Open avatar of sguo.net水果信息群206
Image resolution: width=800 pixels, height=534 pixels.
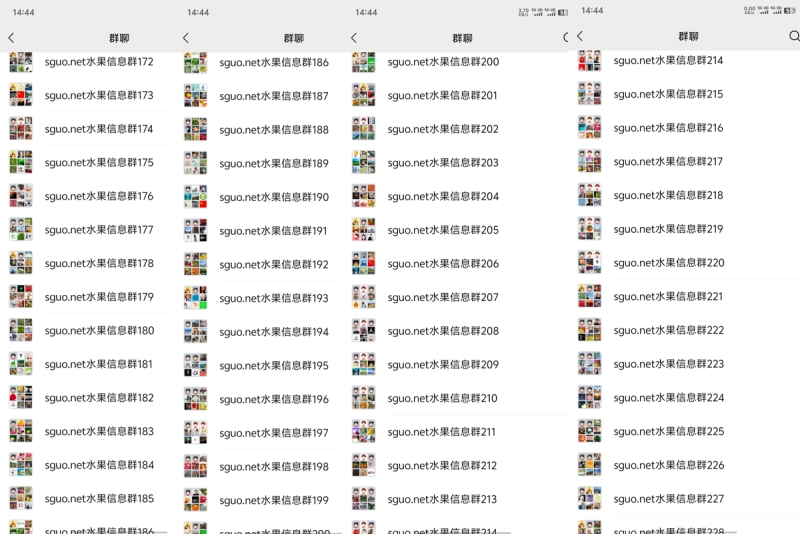click(x=364, y=263)
